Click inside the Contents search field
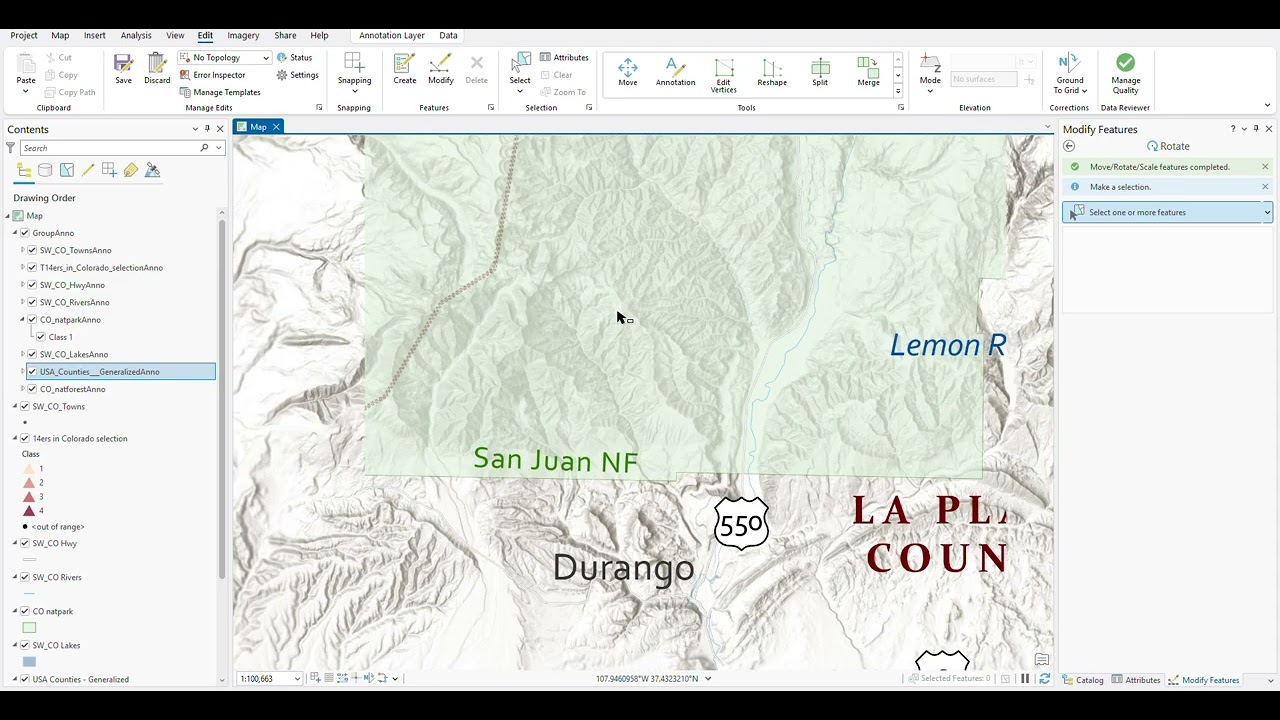The width and height of the screenshot is (1280, 720). pyautogui.click(x=108, y=148)
